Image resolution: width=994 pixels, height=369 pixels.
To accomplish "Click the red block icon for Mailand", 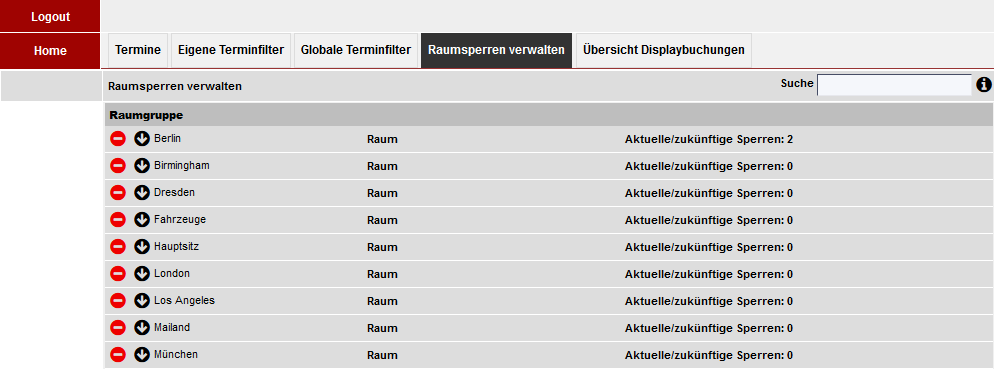I will (118, 328).
